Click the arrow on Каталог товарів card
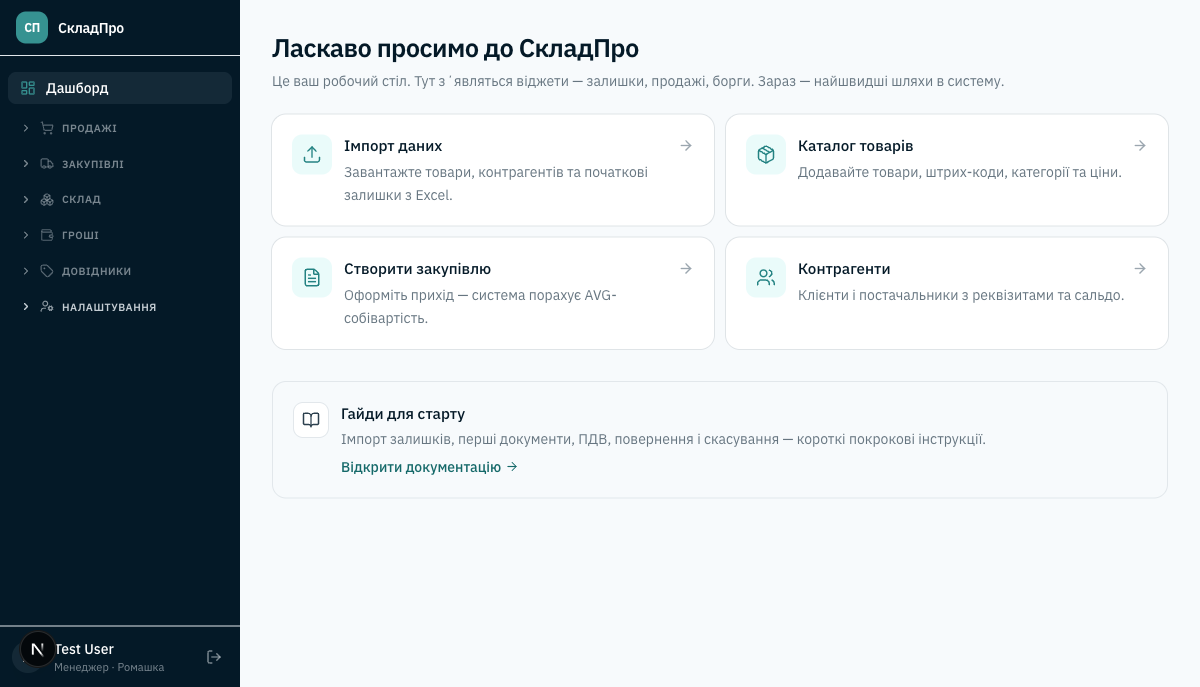The image size is (1200, 687). pos(1140,146)
